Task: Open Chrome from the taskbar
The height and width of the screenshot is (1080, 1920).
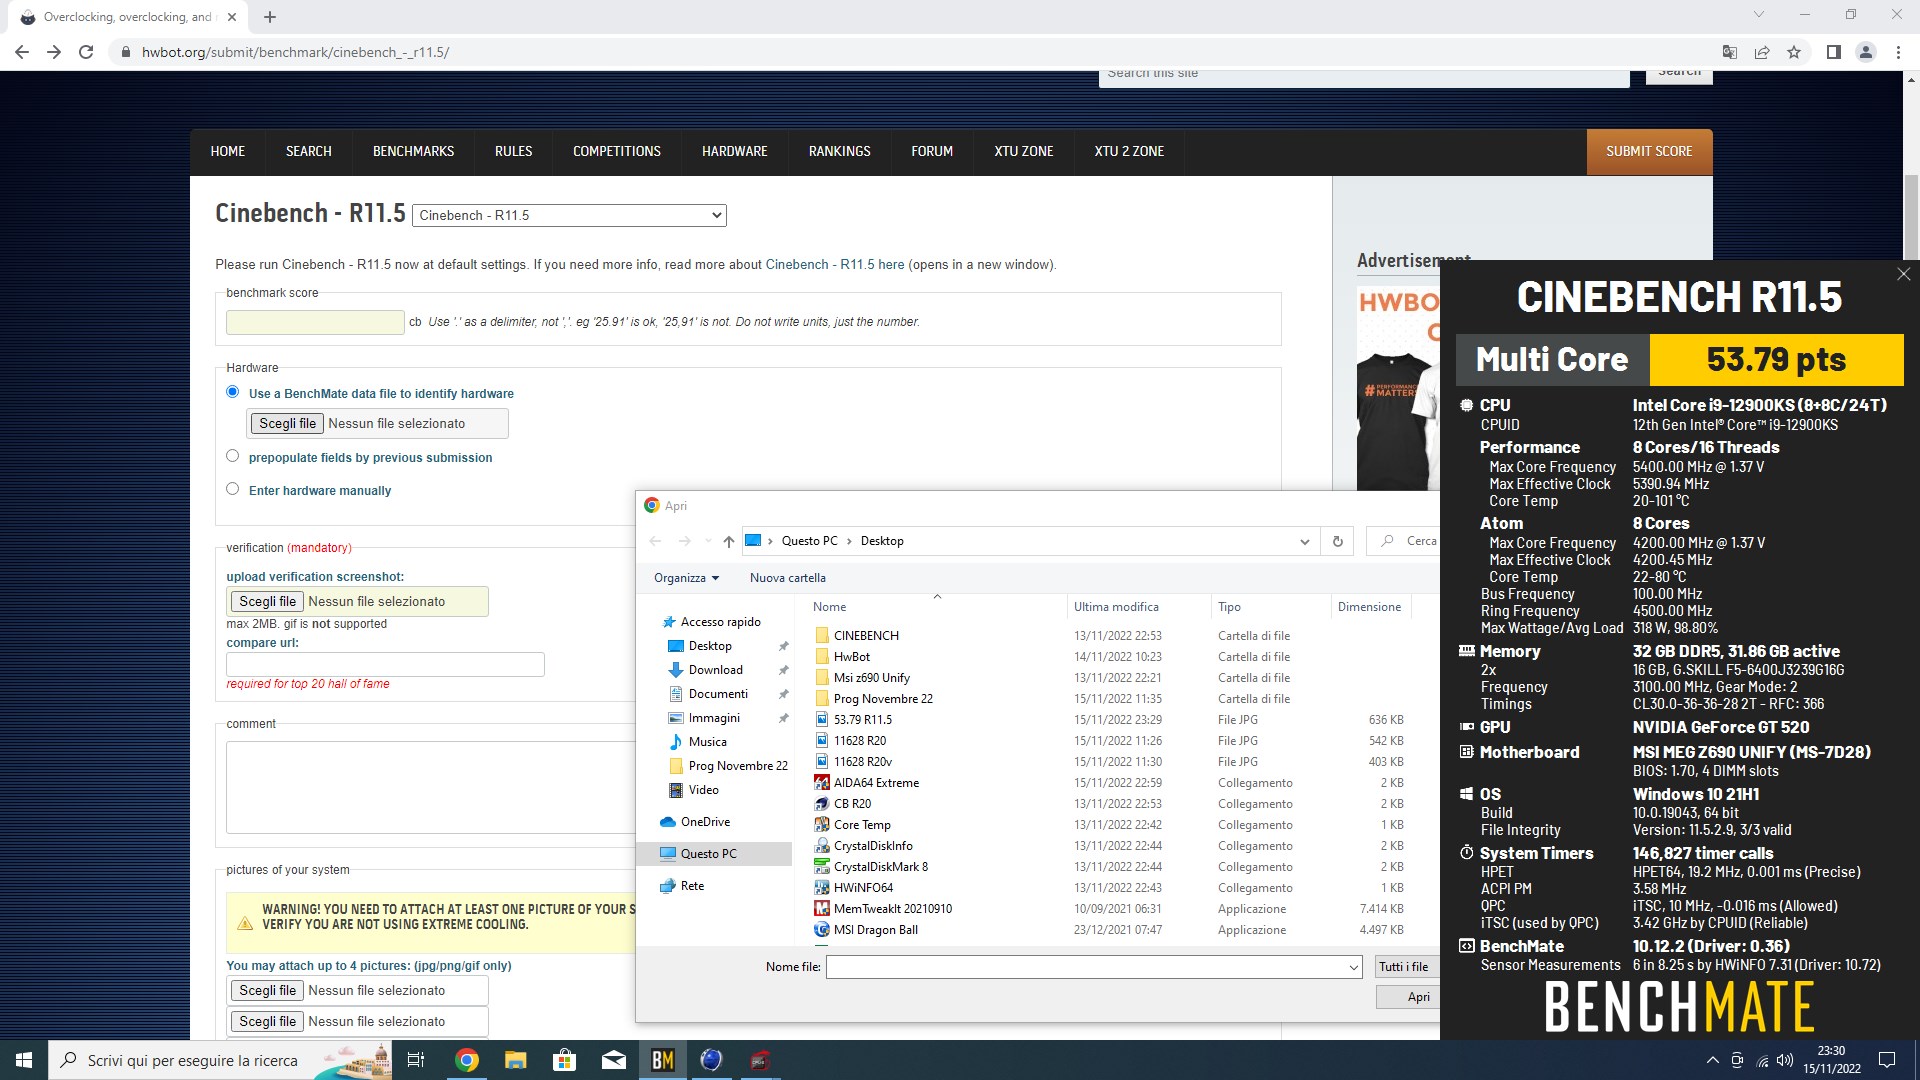Action: (466, 1060)
